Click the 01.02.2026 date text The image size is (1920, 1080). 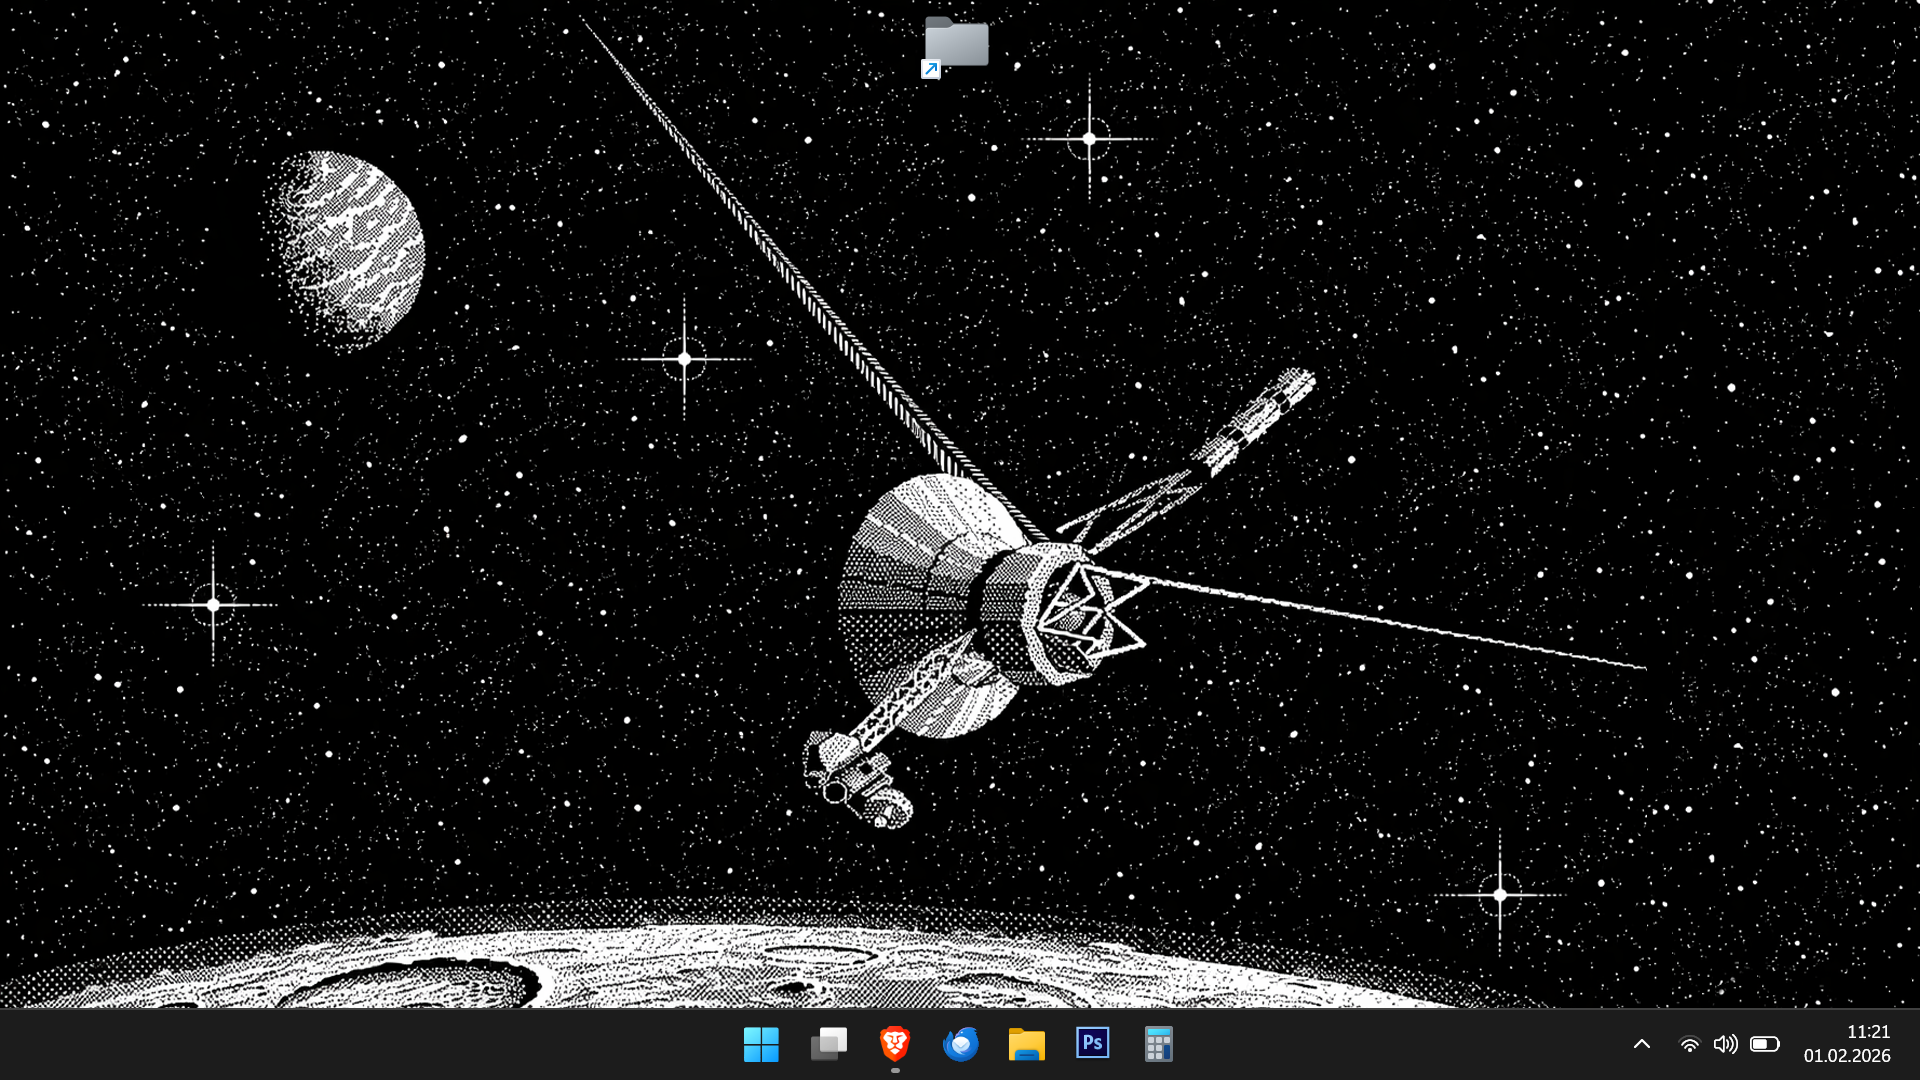tap(1846, 1056)
